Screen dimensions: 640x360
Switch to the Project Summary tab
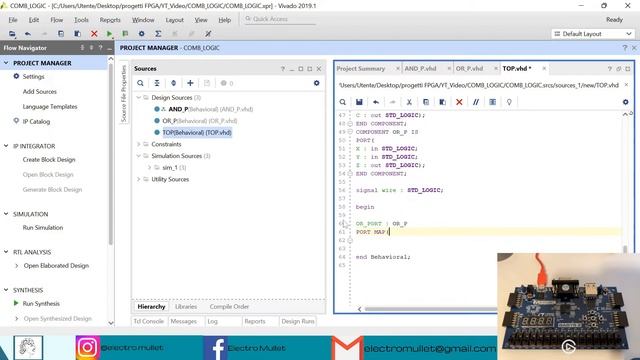tap(361, 69)
